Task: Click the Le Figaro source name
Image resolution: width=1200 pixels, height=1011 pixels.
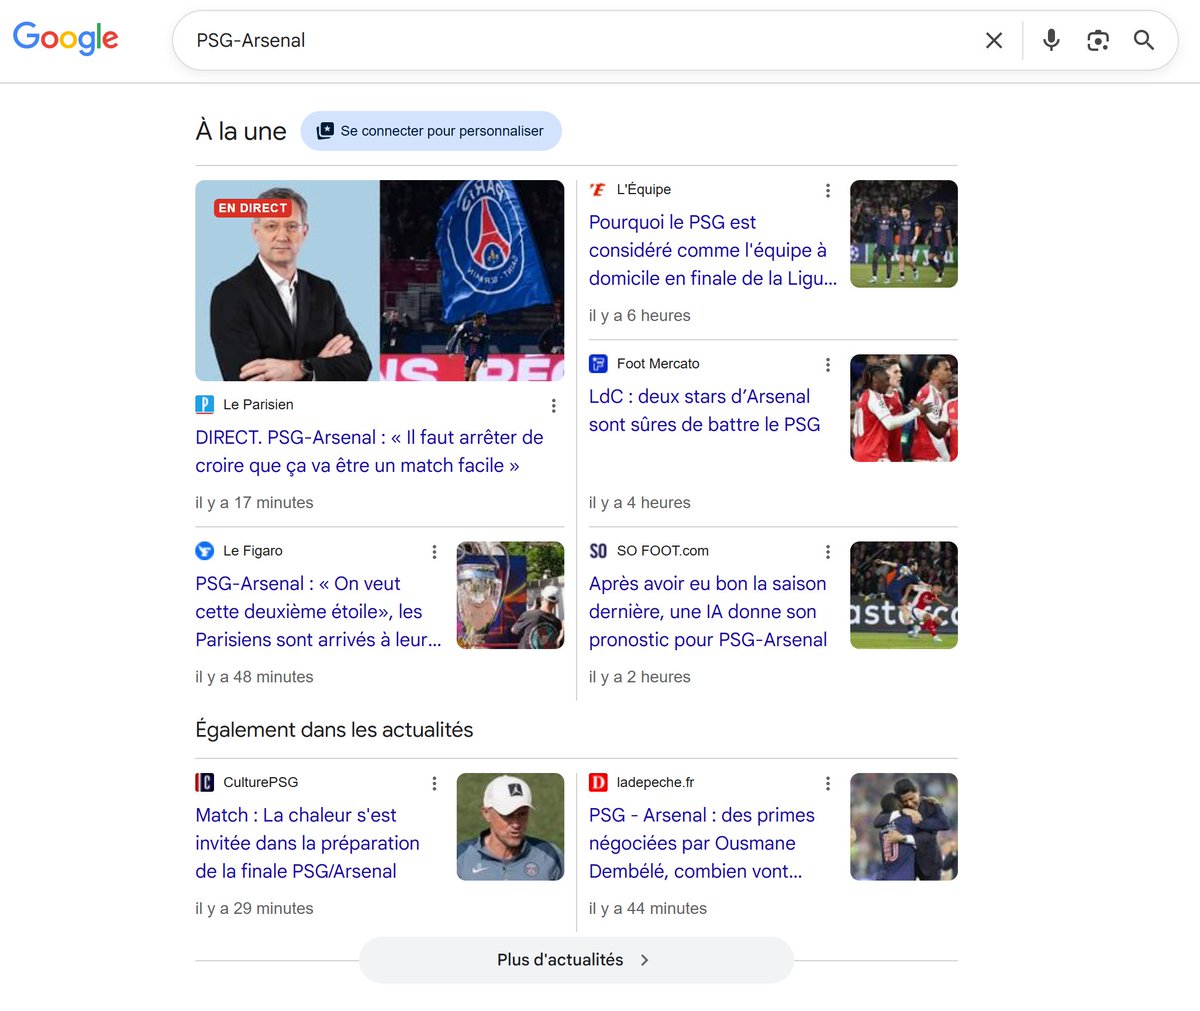Action: click(253, 551)
